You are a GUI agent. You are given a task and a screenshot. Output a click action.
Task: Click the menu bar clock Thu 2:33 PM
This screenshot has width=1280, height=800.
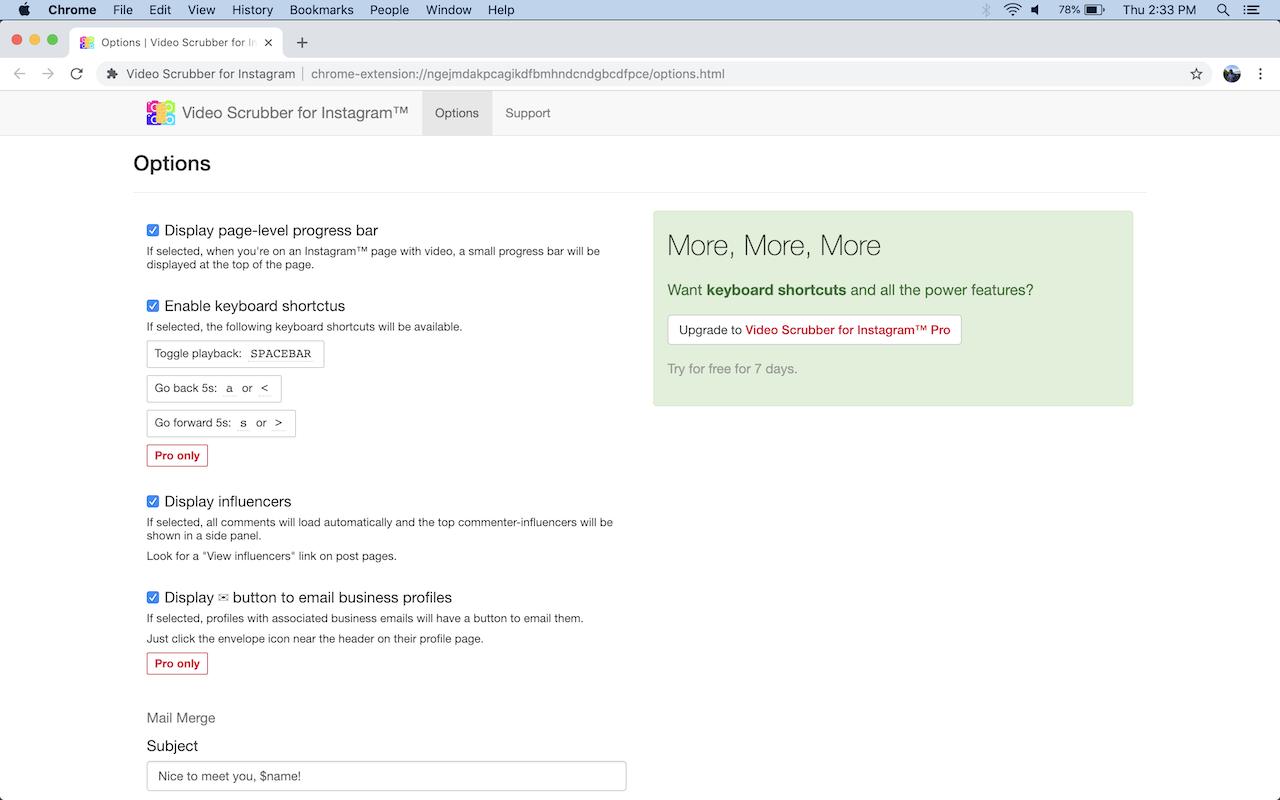pyautogui.click(x=1159, y=10)
